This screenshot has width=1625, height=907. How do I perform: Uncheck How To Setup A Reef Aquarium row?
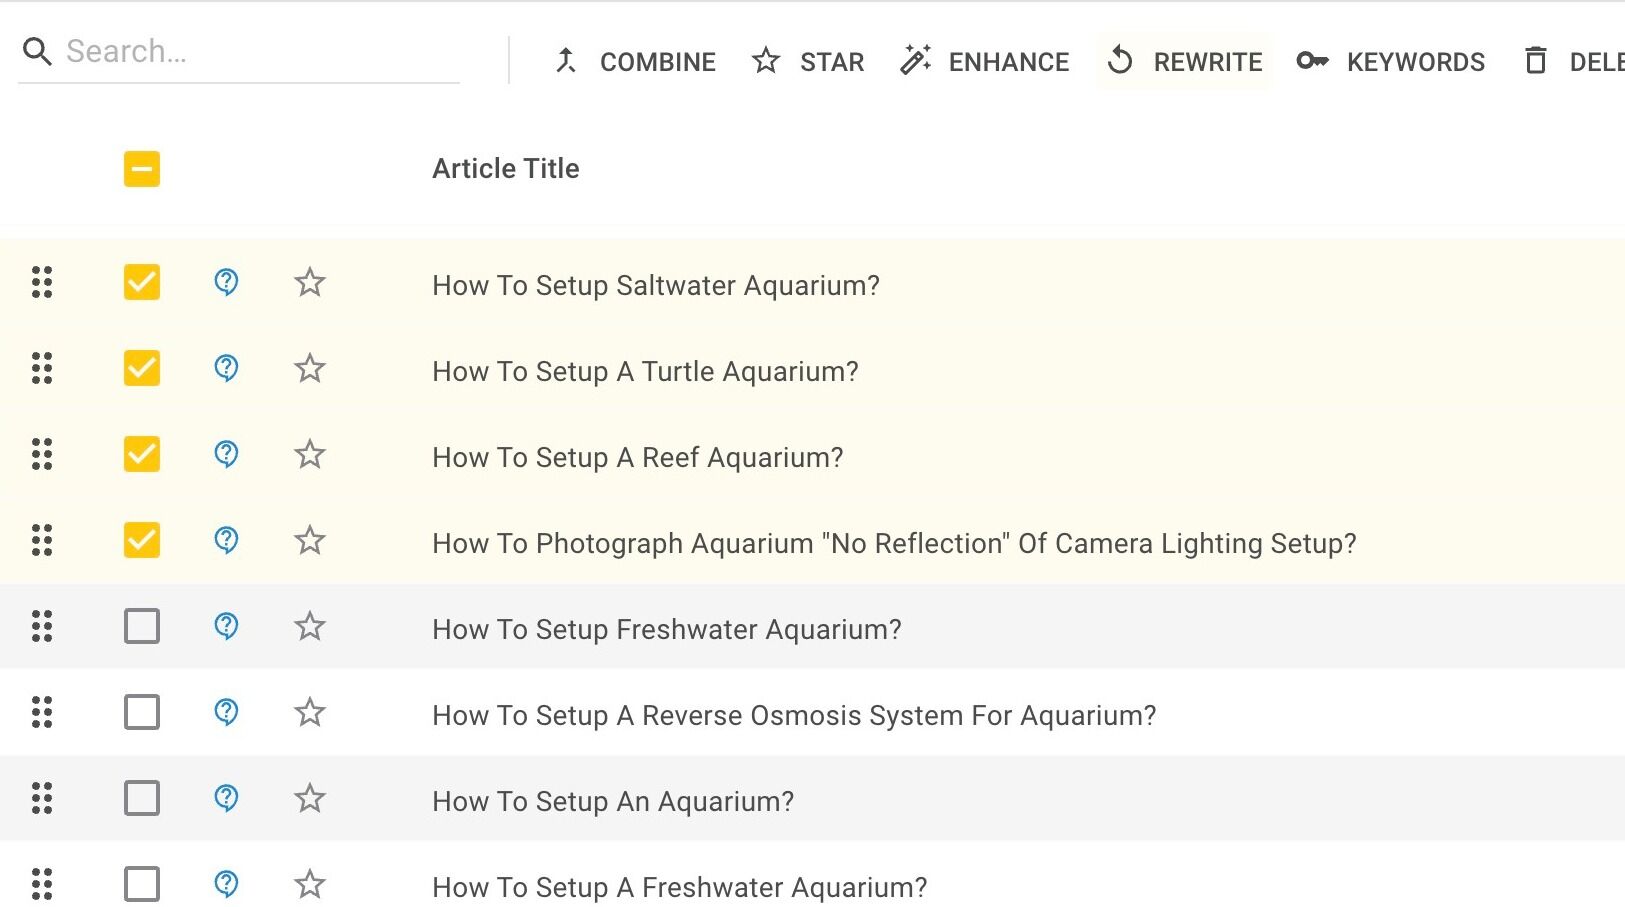pyautogui.click(x=142, y=454)
